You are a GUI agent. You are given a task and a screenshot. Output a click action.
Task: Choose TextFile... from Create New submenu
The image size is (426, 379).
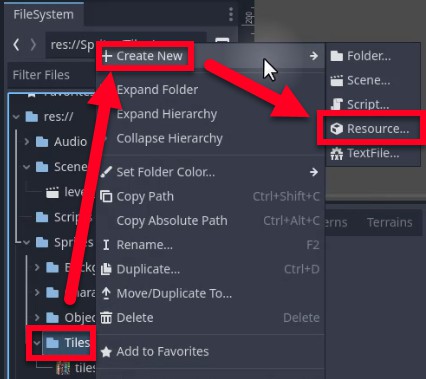(x=373, y=153)
